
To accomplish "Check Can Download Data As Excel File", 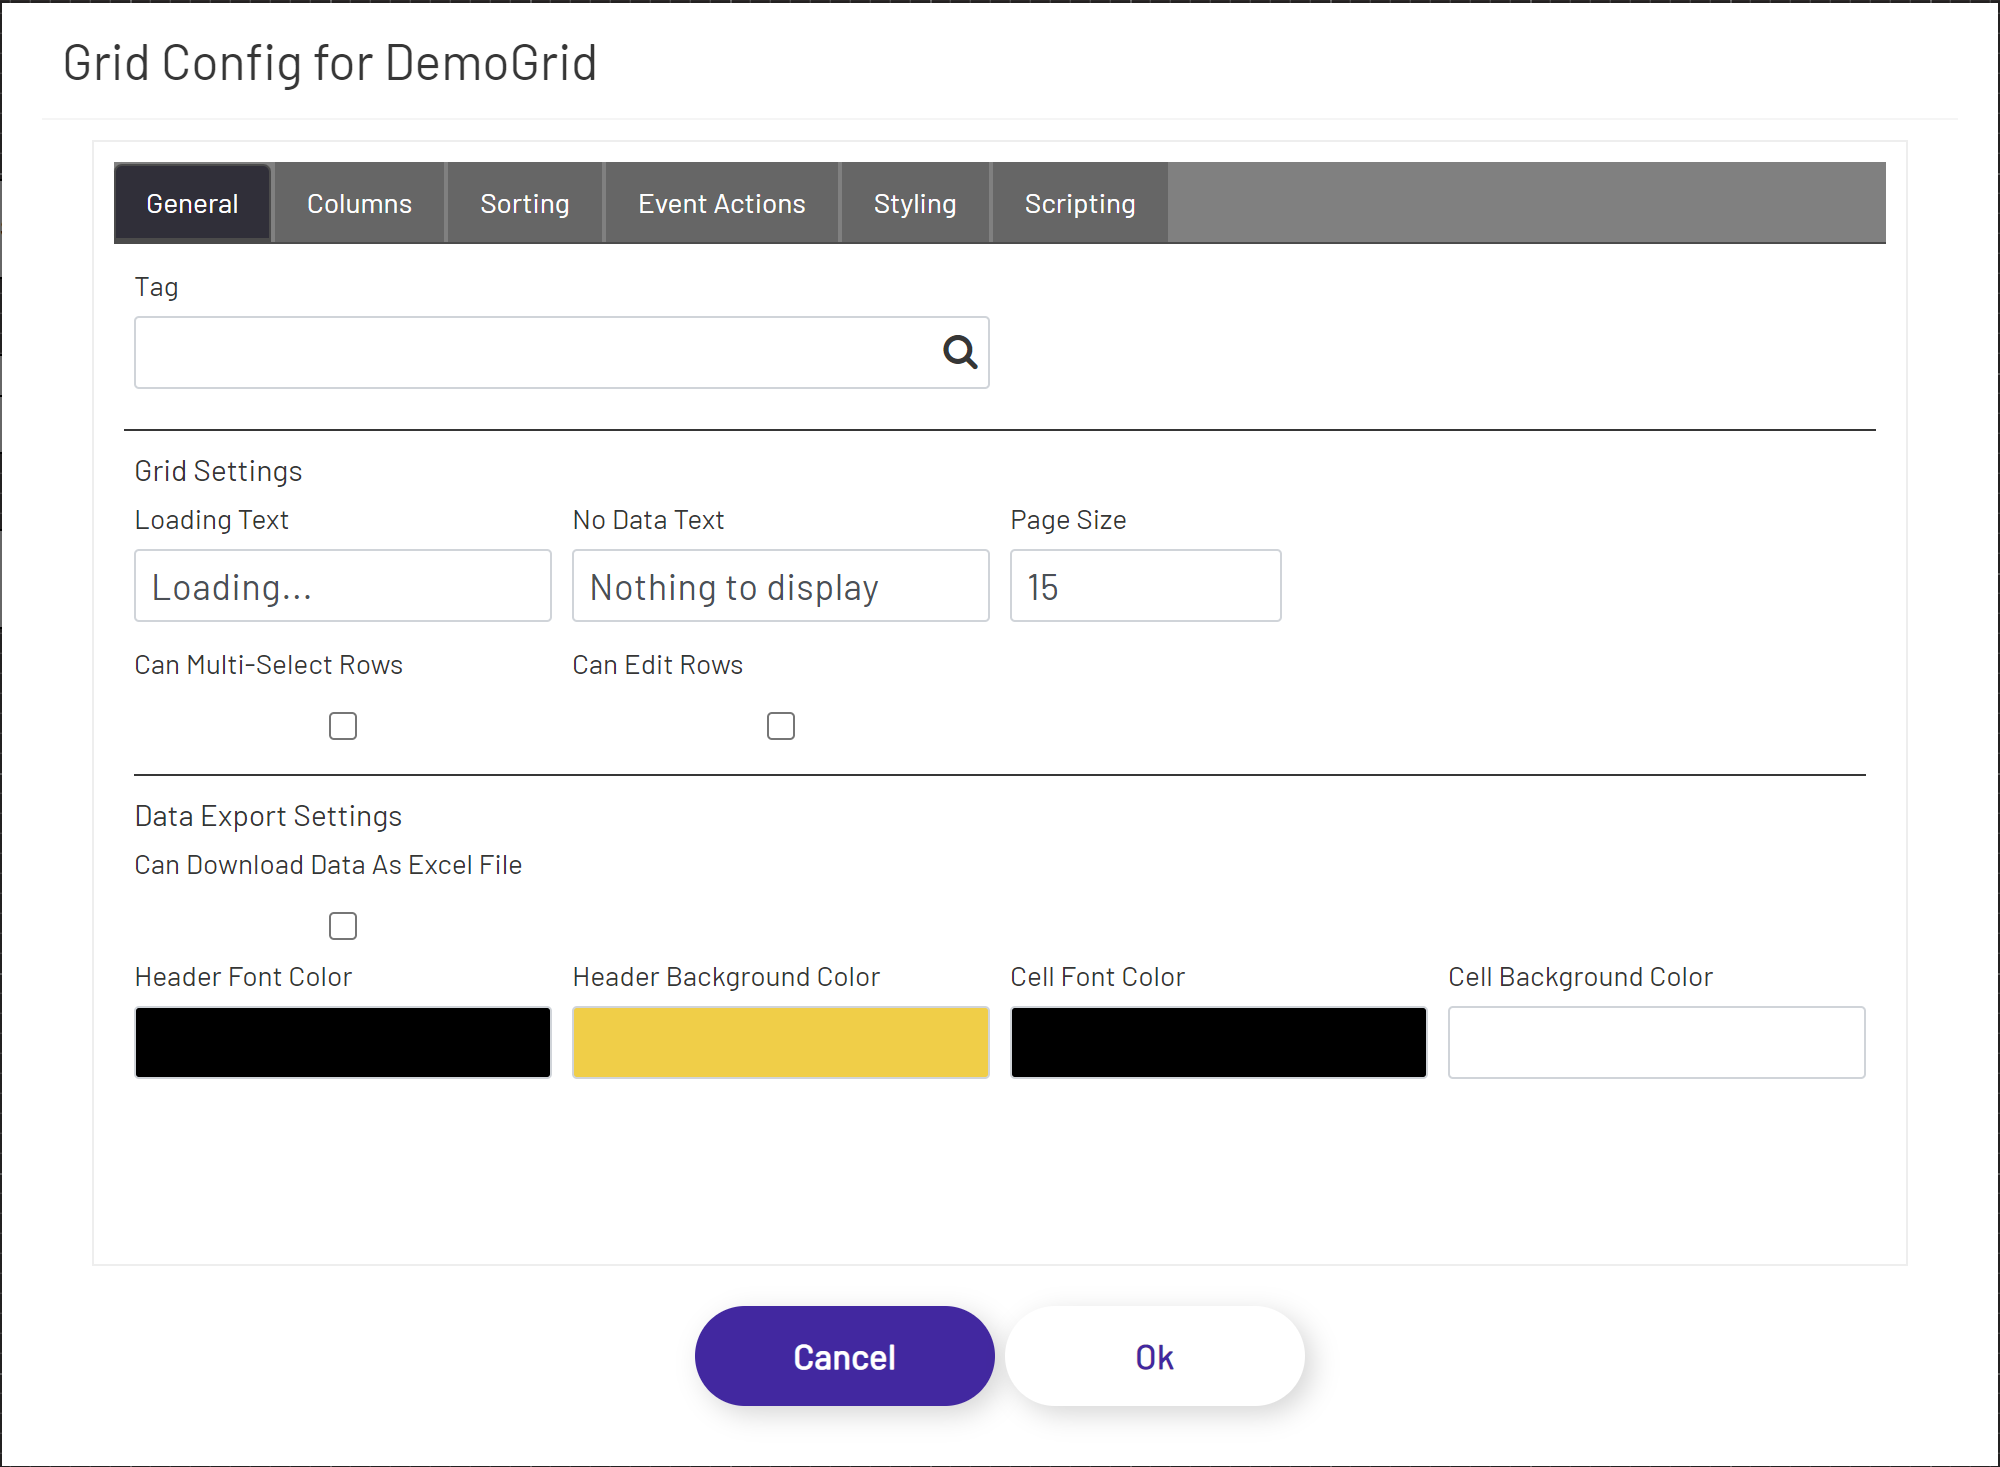I will point(342,926).
